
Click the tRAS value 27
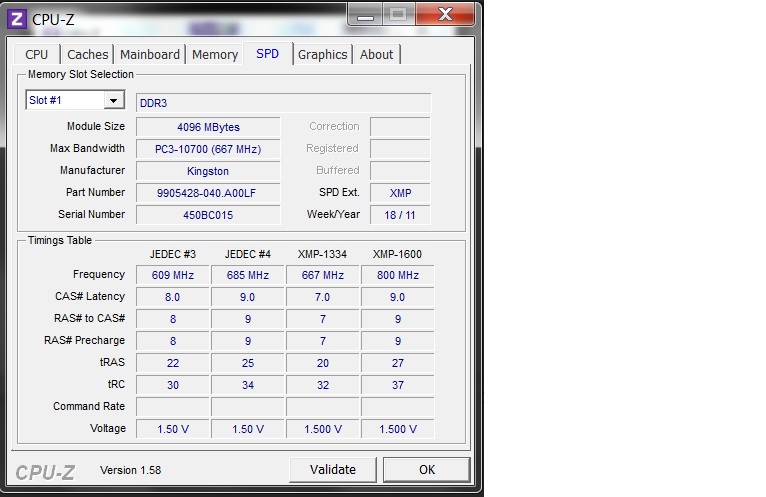398,363
